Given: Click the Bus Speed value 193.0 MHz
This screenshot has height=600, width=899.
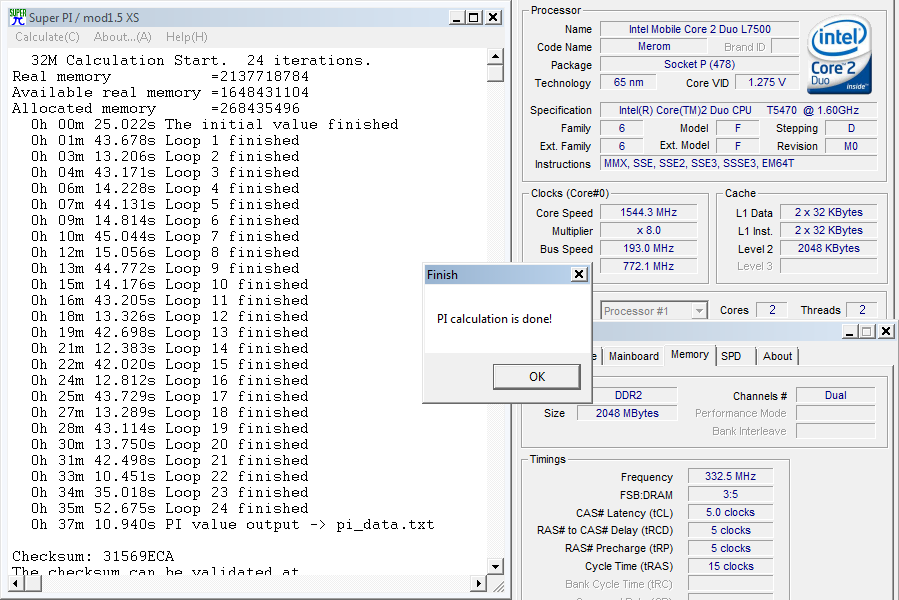Looking at the screenshot, I should pyautogui.click(x=648, y=248).
